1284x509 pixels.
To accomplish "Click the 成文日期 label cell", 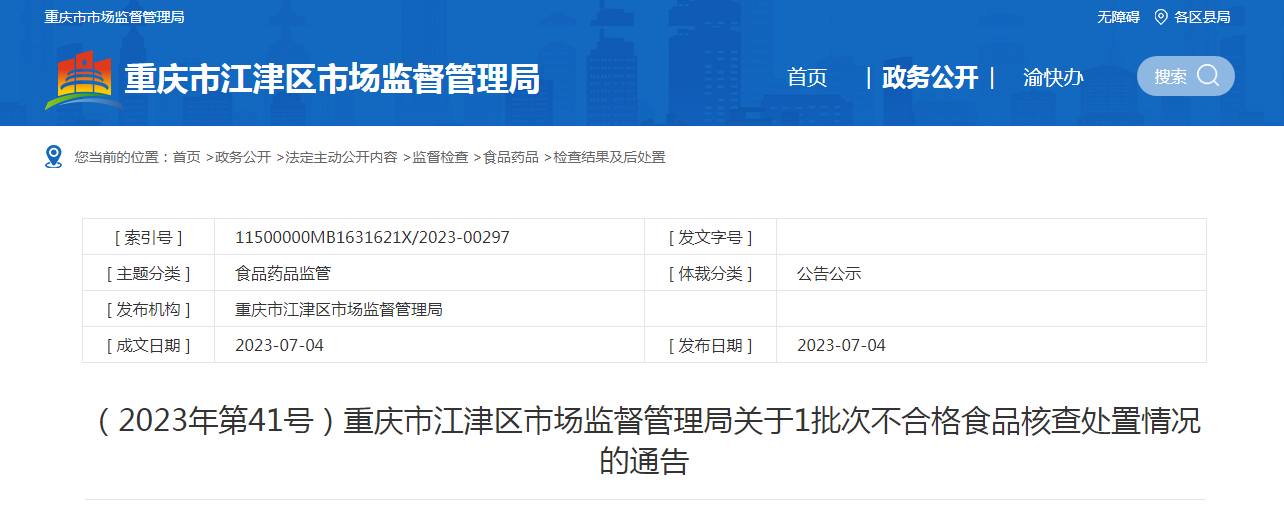I will [148, 345].
